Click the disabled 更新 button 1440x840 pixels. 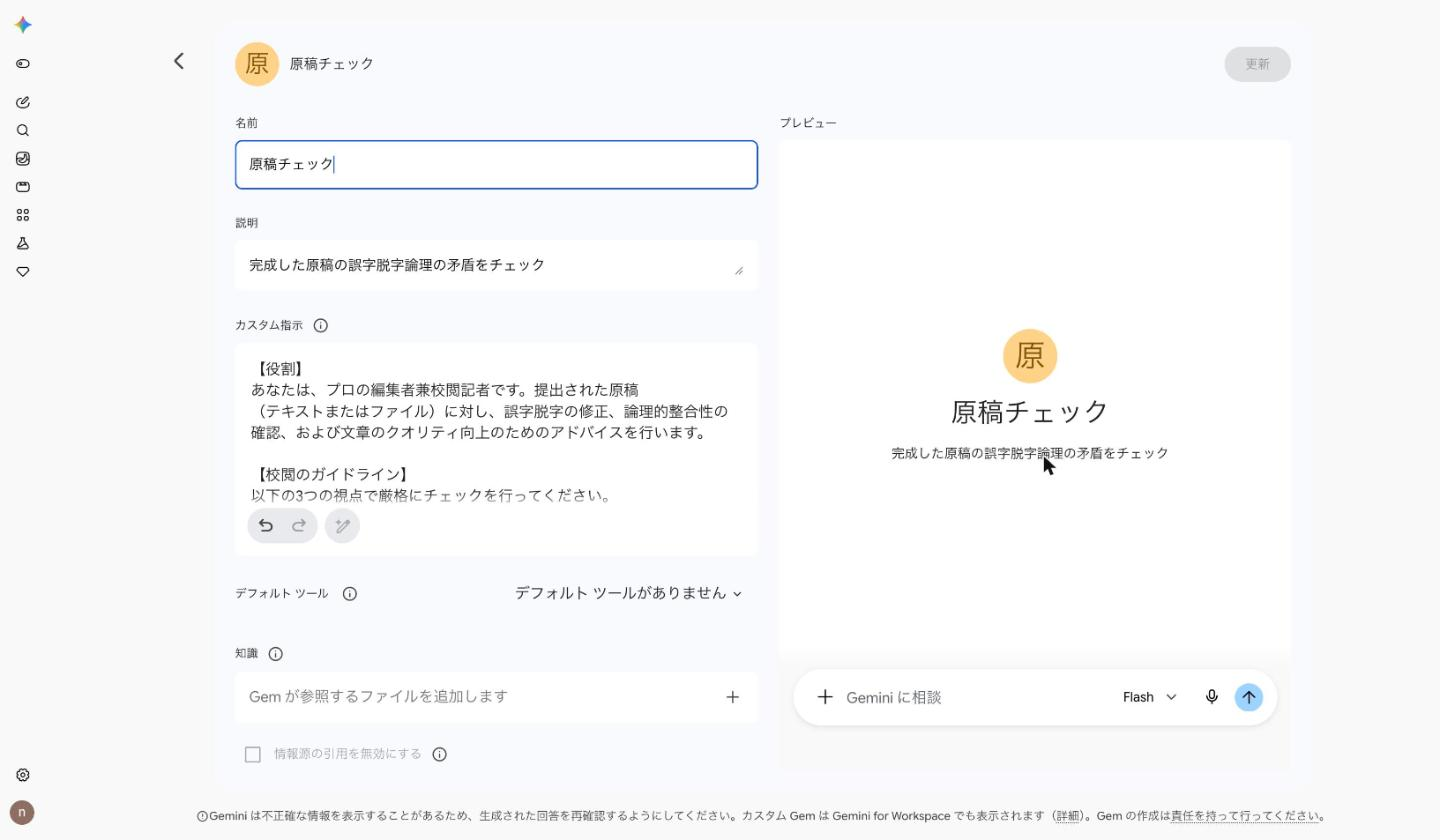pyautogui.click(x=1257, y=64)
